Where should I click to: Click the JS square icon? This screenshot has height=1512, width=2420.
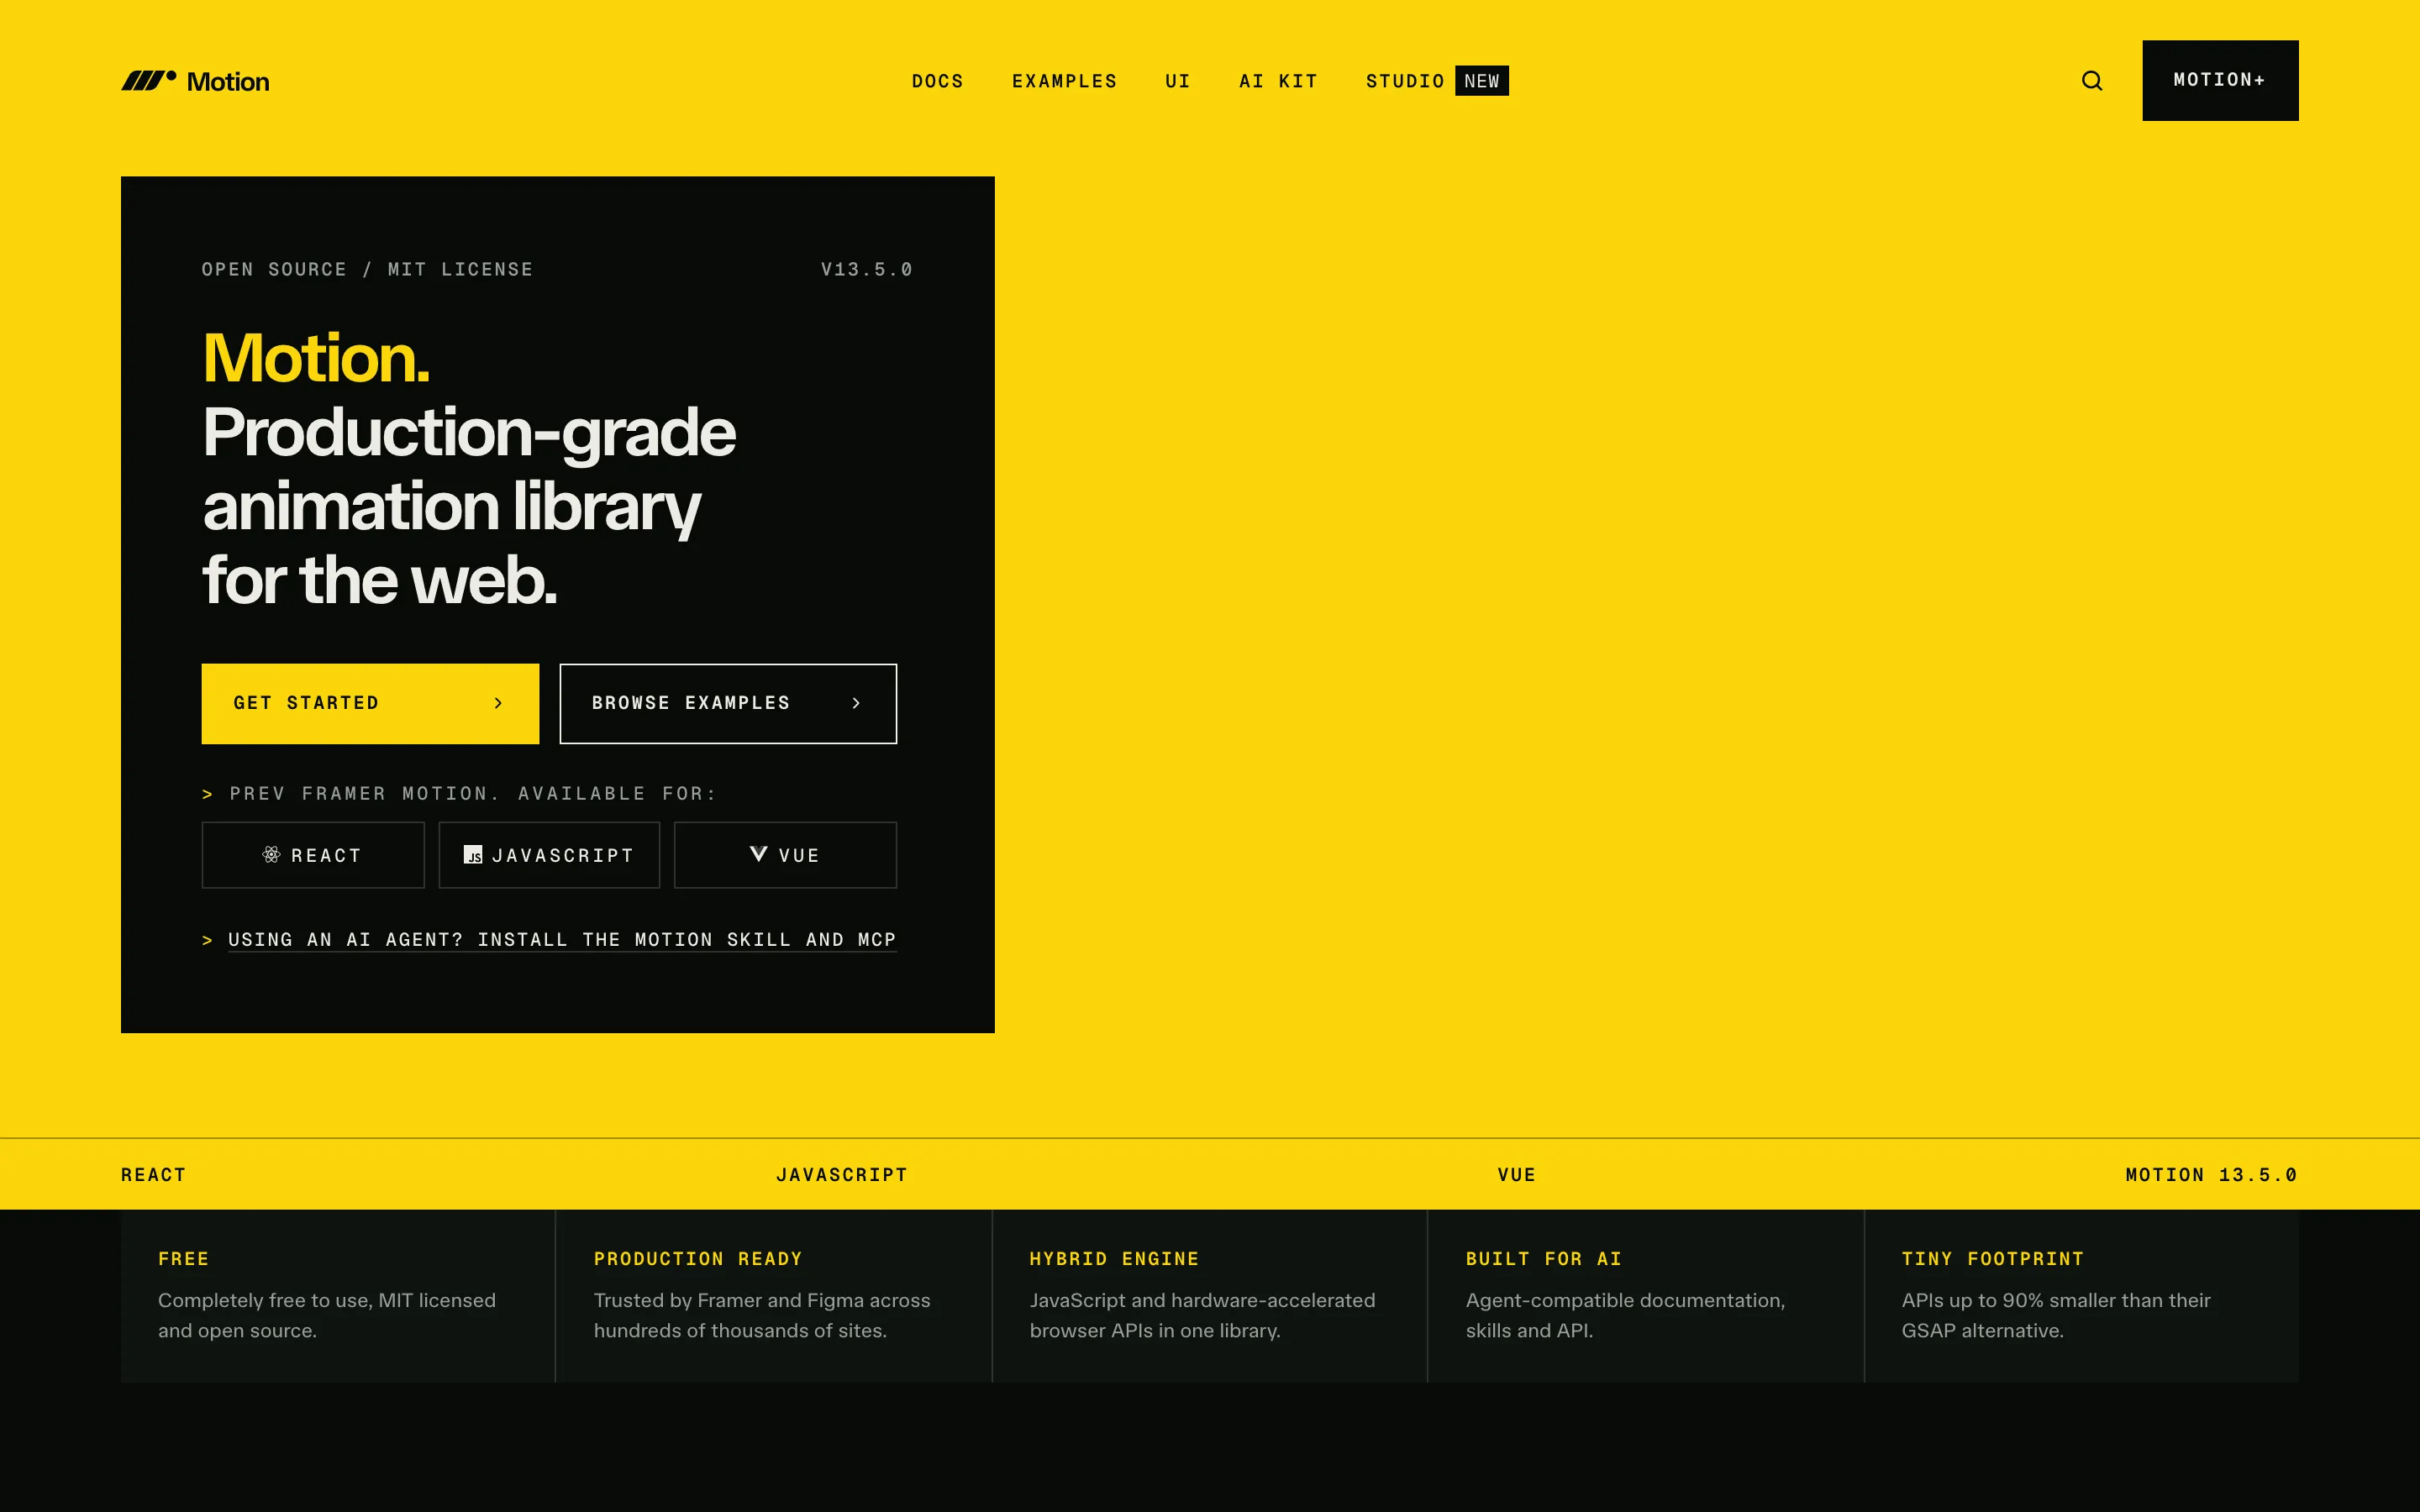(x=473, y=854)
